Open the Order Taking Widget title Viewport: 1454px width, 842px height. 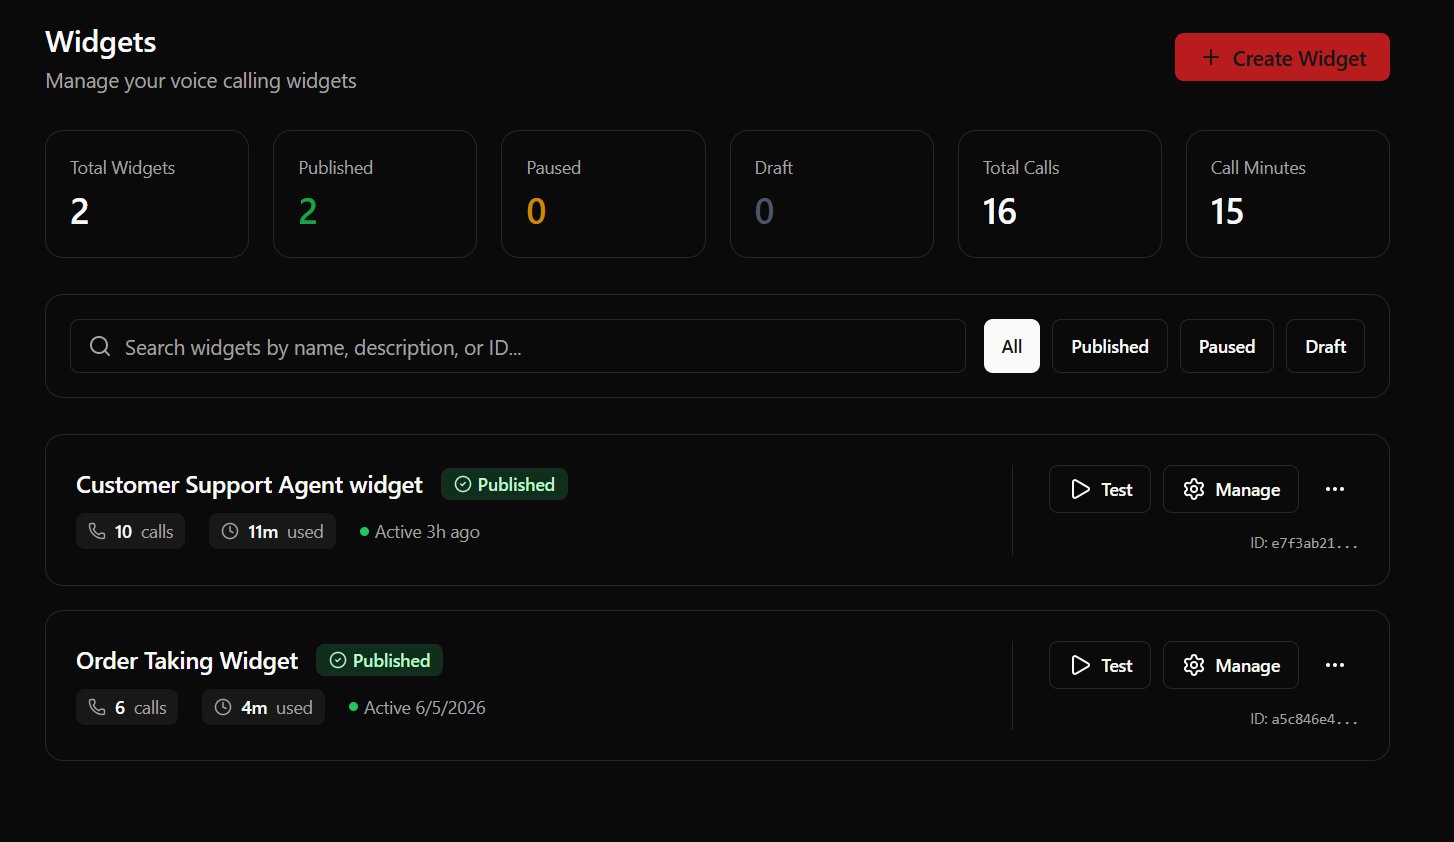[x=187, y=661]
